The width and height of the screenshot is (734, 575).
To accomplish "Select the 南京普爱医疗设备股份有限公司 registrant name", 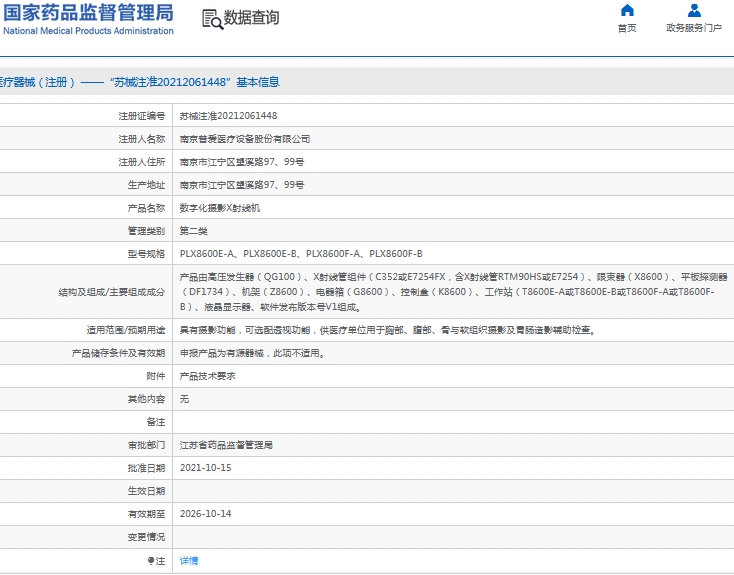I will pos(245,139).
